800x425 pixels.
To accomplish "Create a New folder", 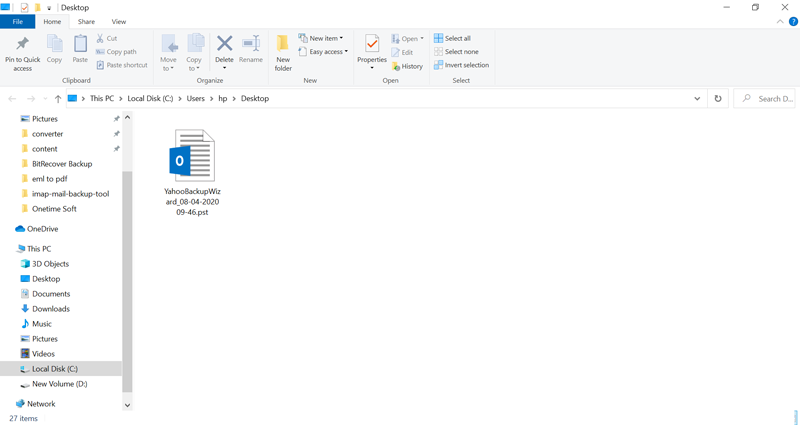I will (283, 53).
